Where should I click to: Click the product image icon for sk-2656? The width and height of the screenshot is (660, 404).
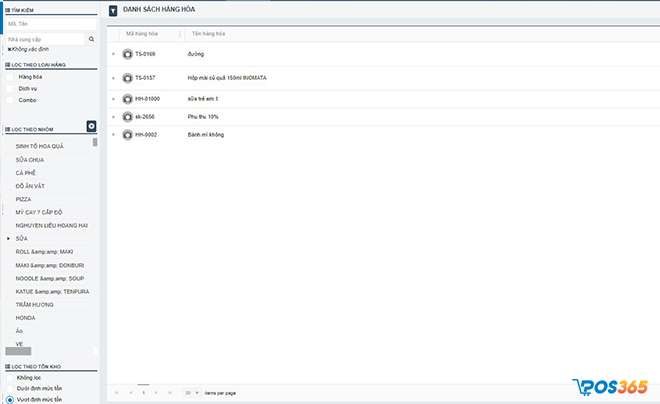pos(128,117)
